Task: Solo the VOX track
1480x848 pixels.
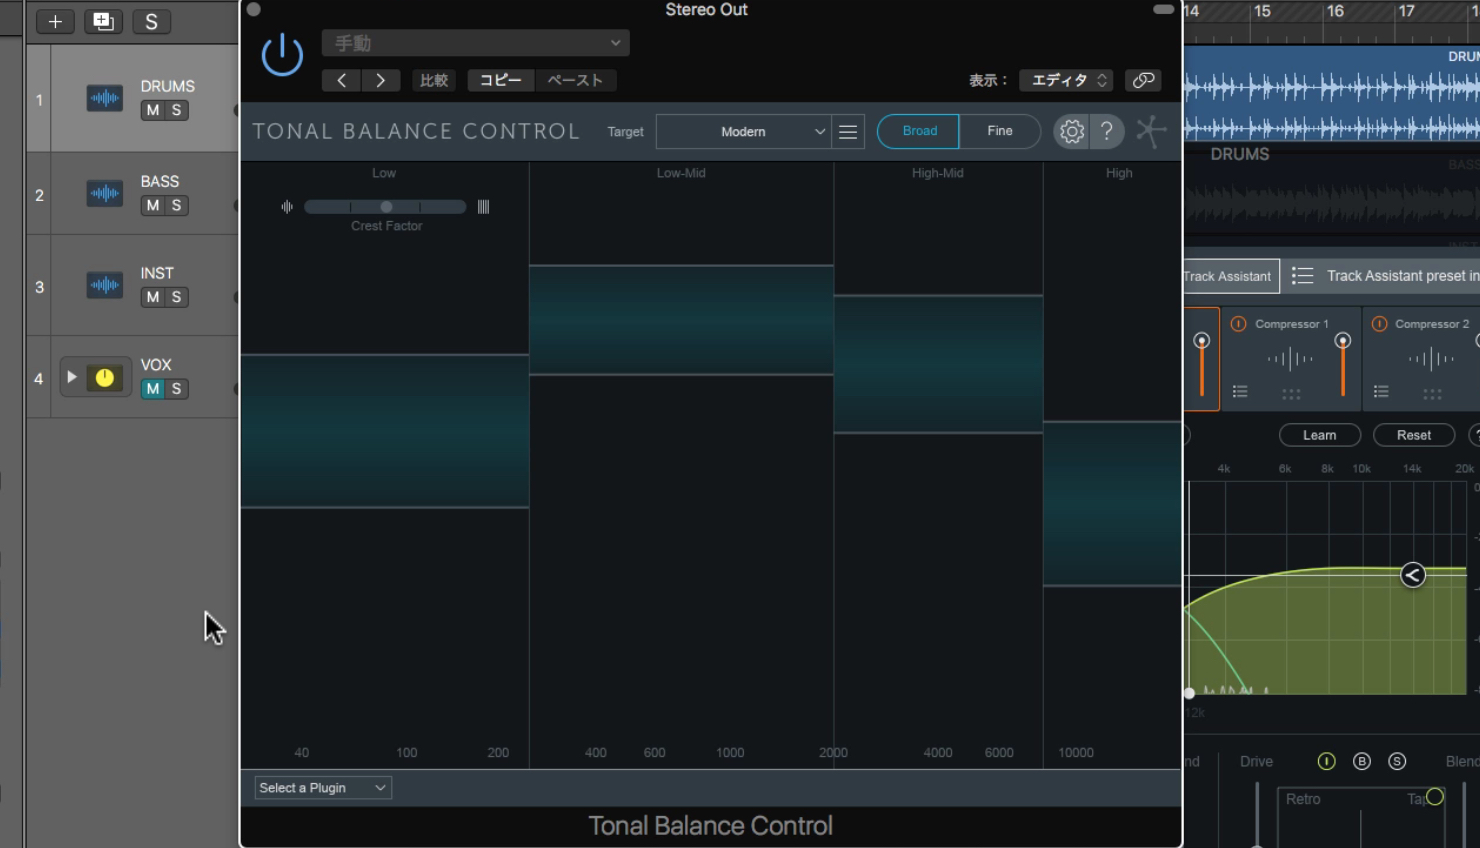Action: [176, 389]
